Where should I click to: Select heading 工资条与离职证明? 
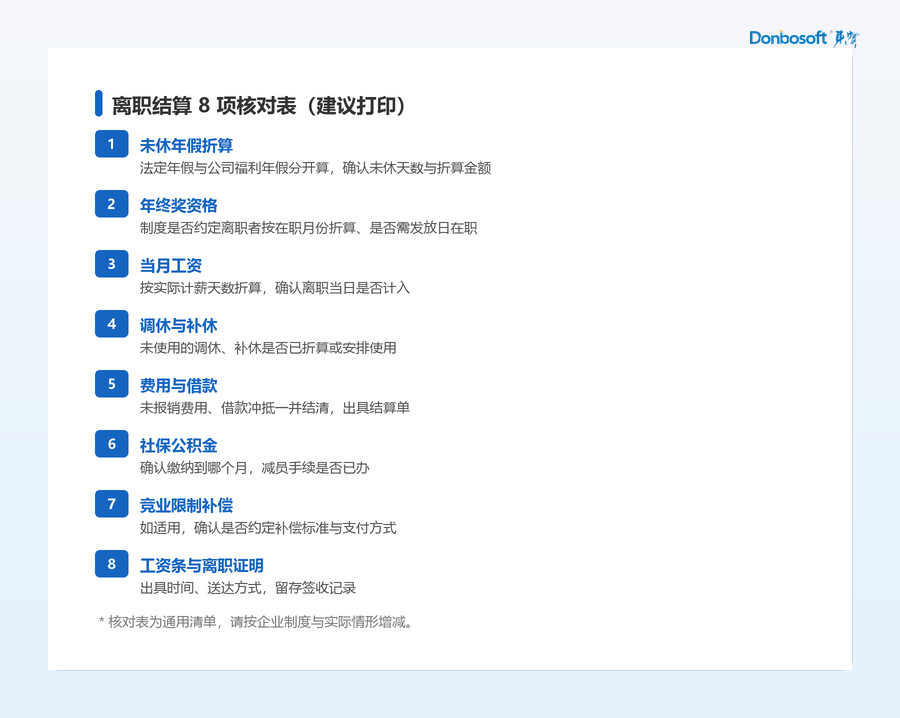tap(201, 565)
